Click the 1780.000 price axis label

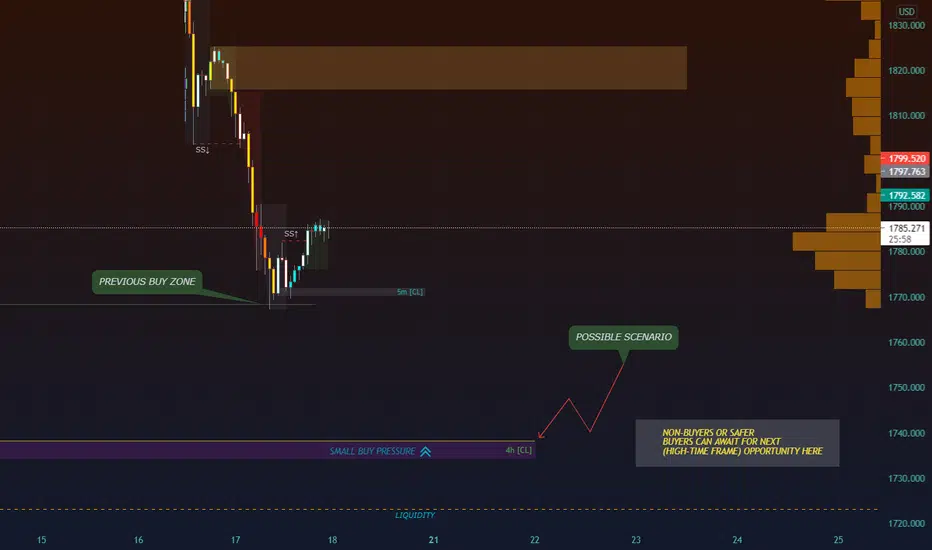coord(906,252)
